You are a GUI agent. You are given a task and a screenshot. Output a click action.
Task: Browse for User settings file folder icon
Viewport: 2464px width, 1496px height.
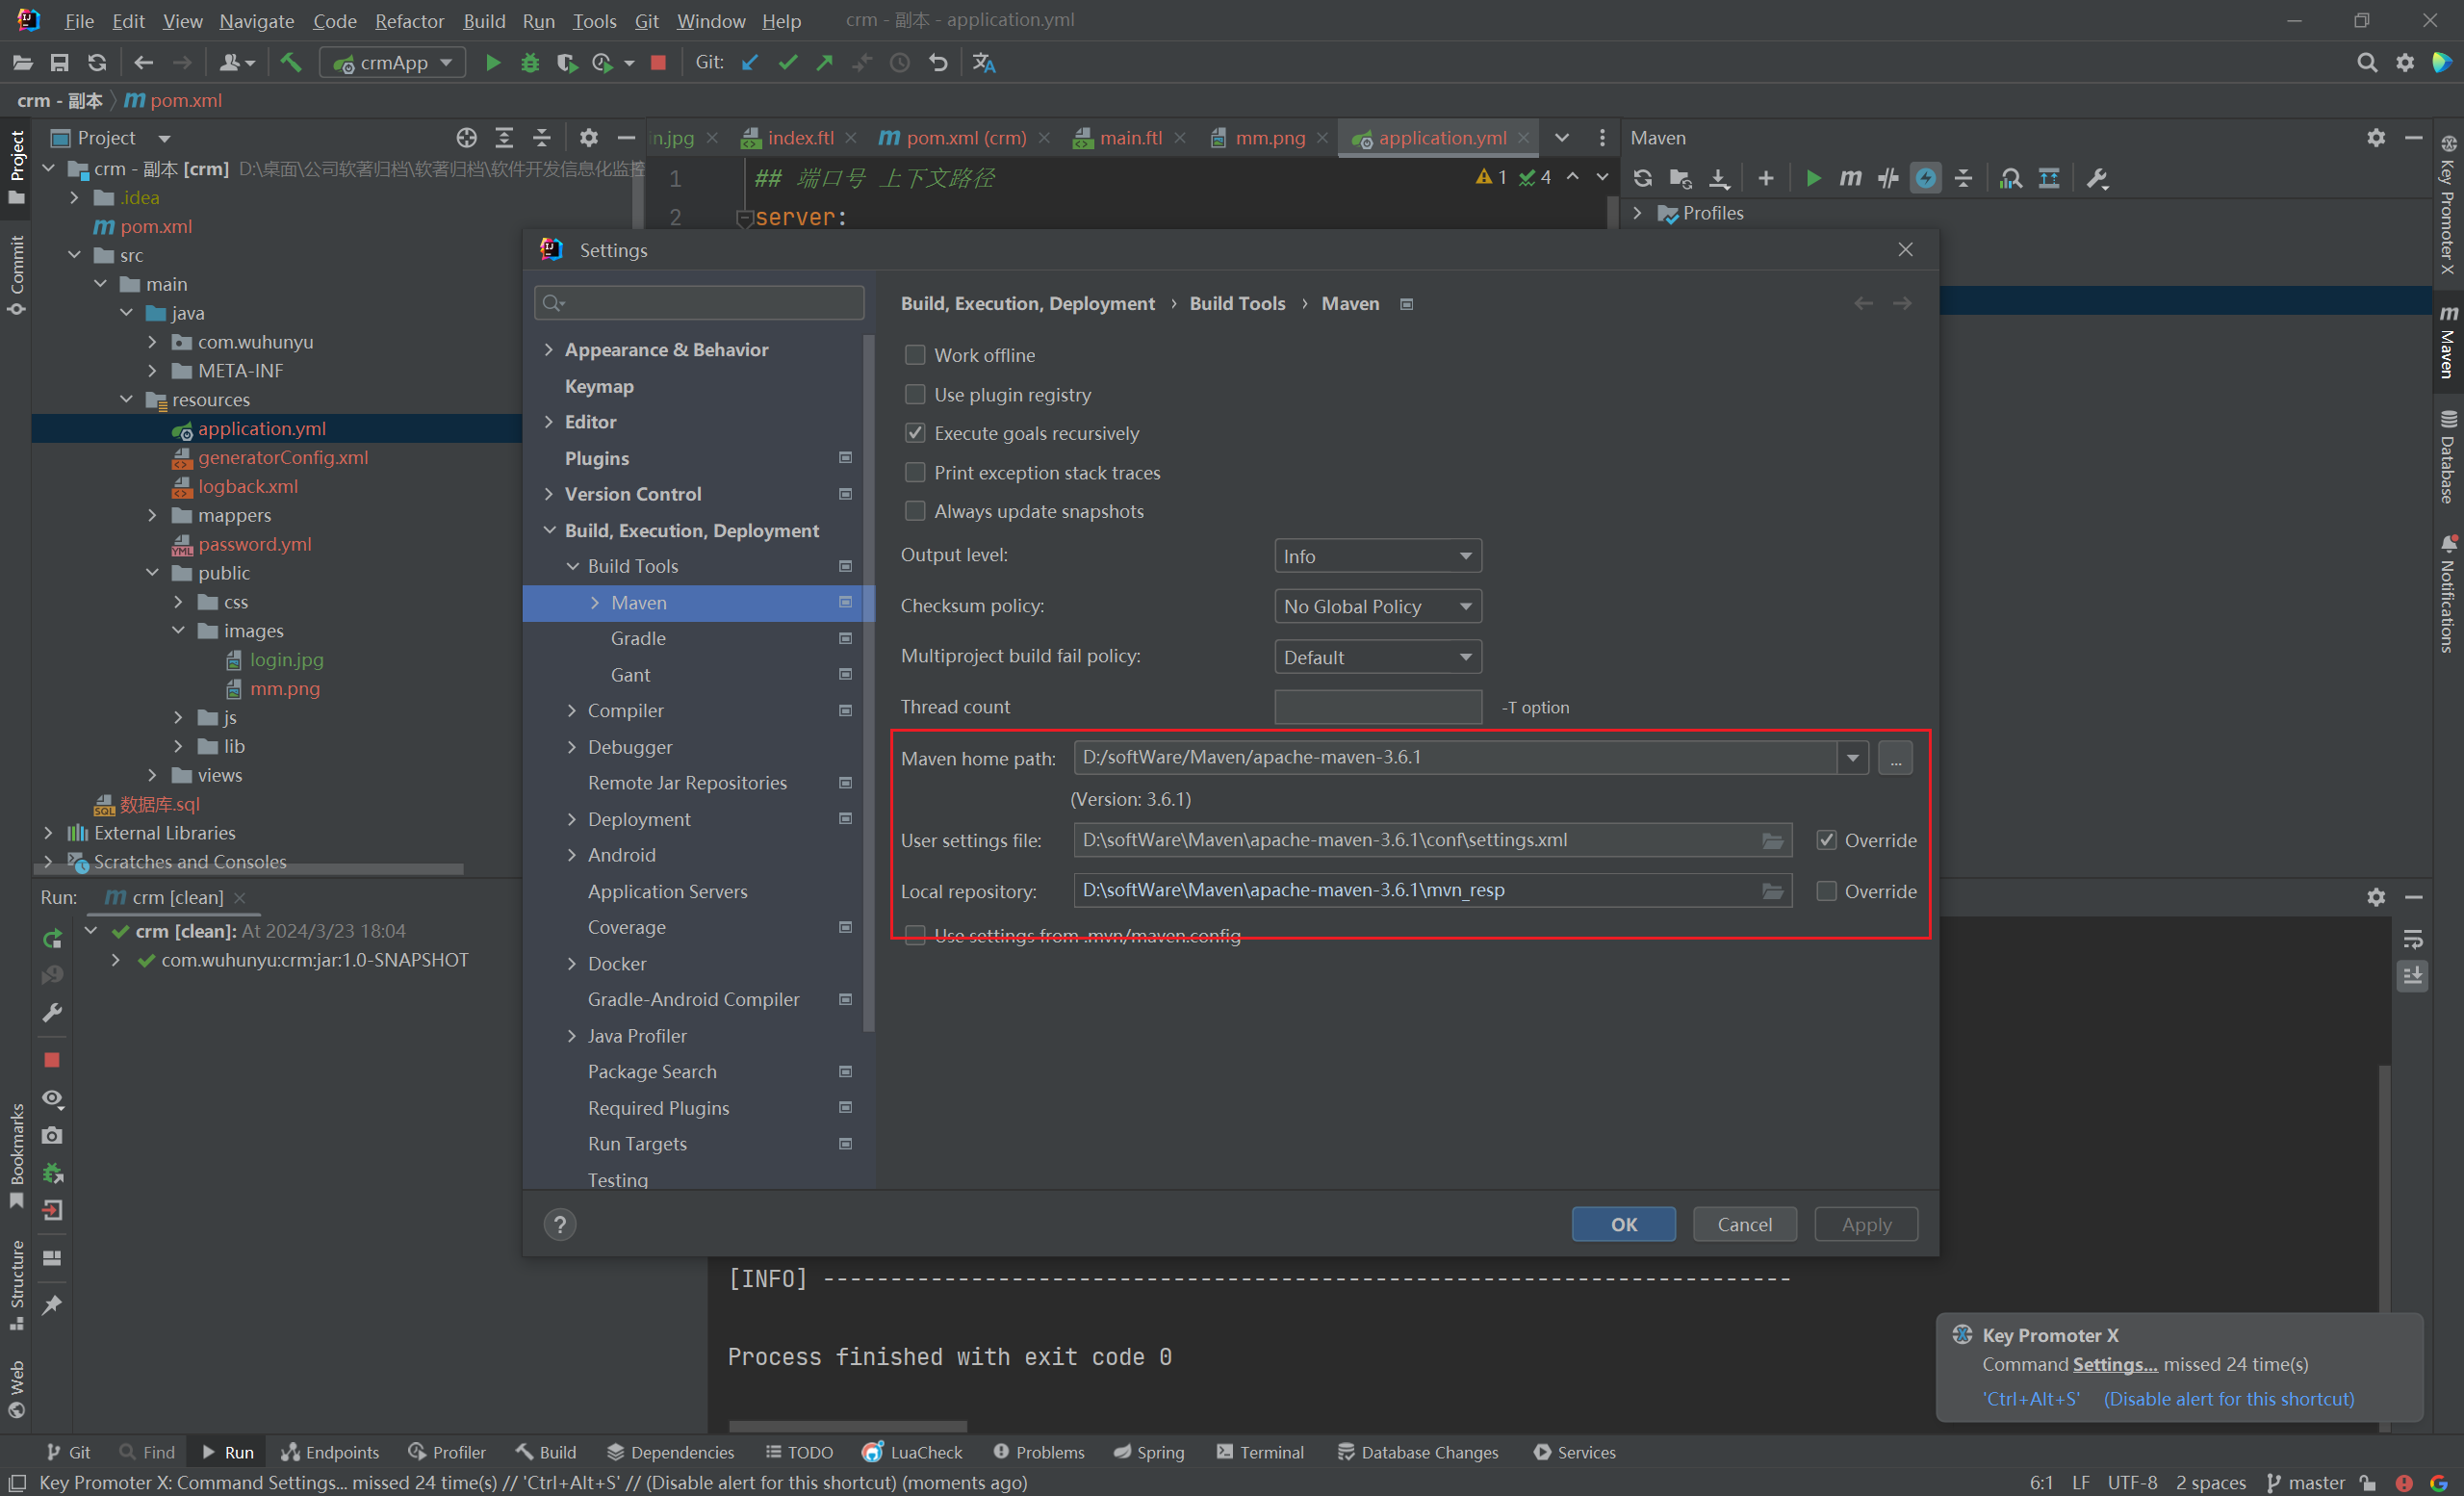(x=1772, y=841)
